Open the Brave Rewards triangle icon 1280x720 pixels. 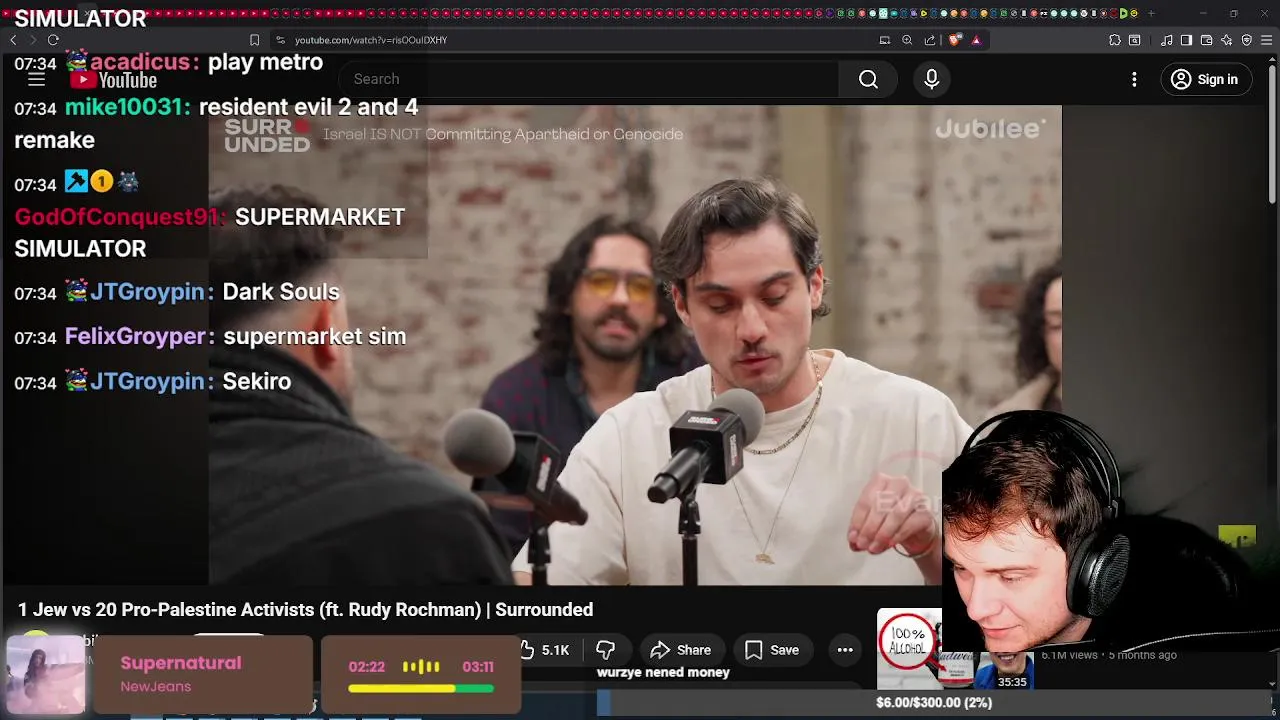point(976,40)
